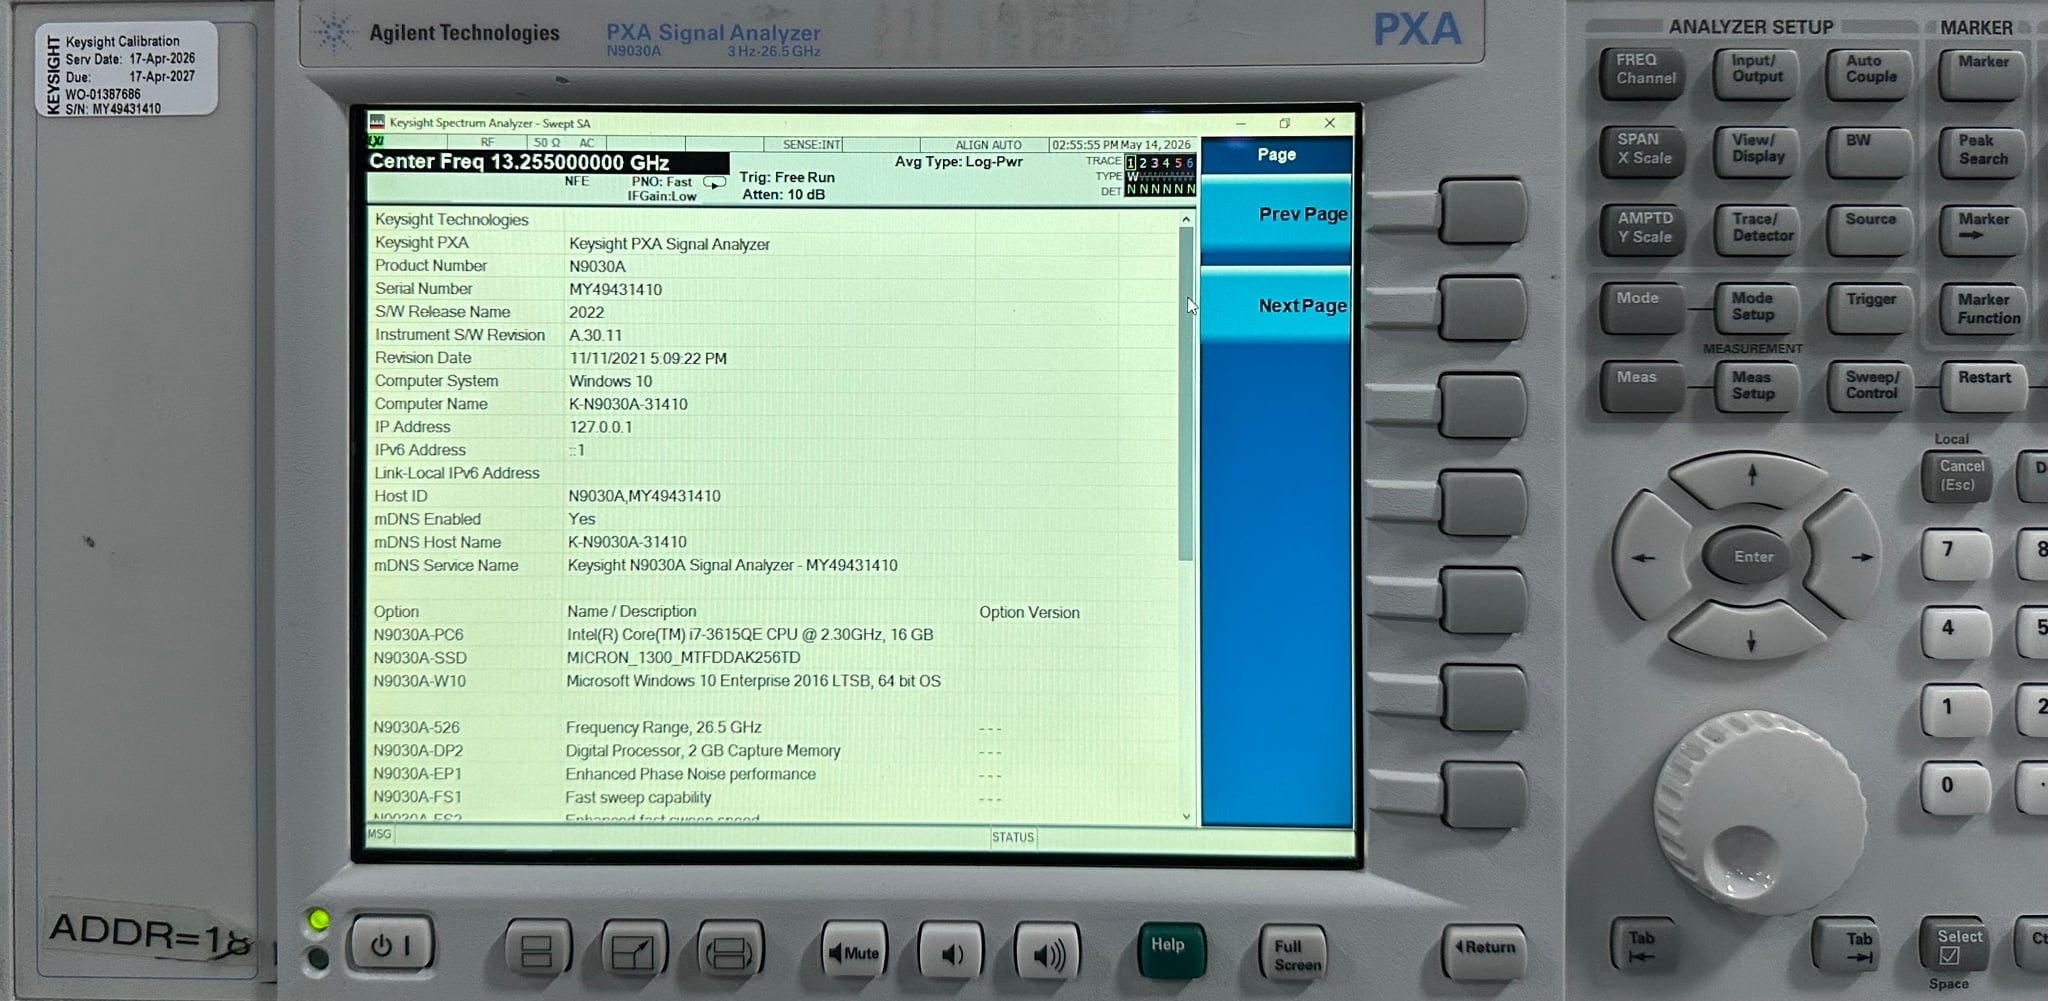Screen dimensions: 2048x1001
Task: Restore the Swept SA window size
Action: [x=1284, y=123]
